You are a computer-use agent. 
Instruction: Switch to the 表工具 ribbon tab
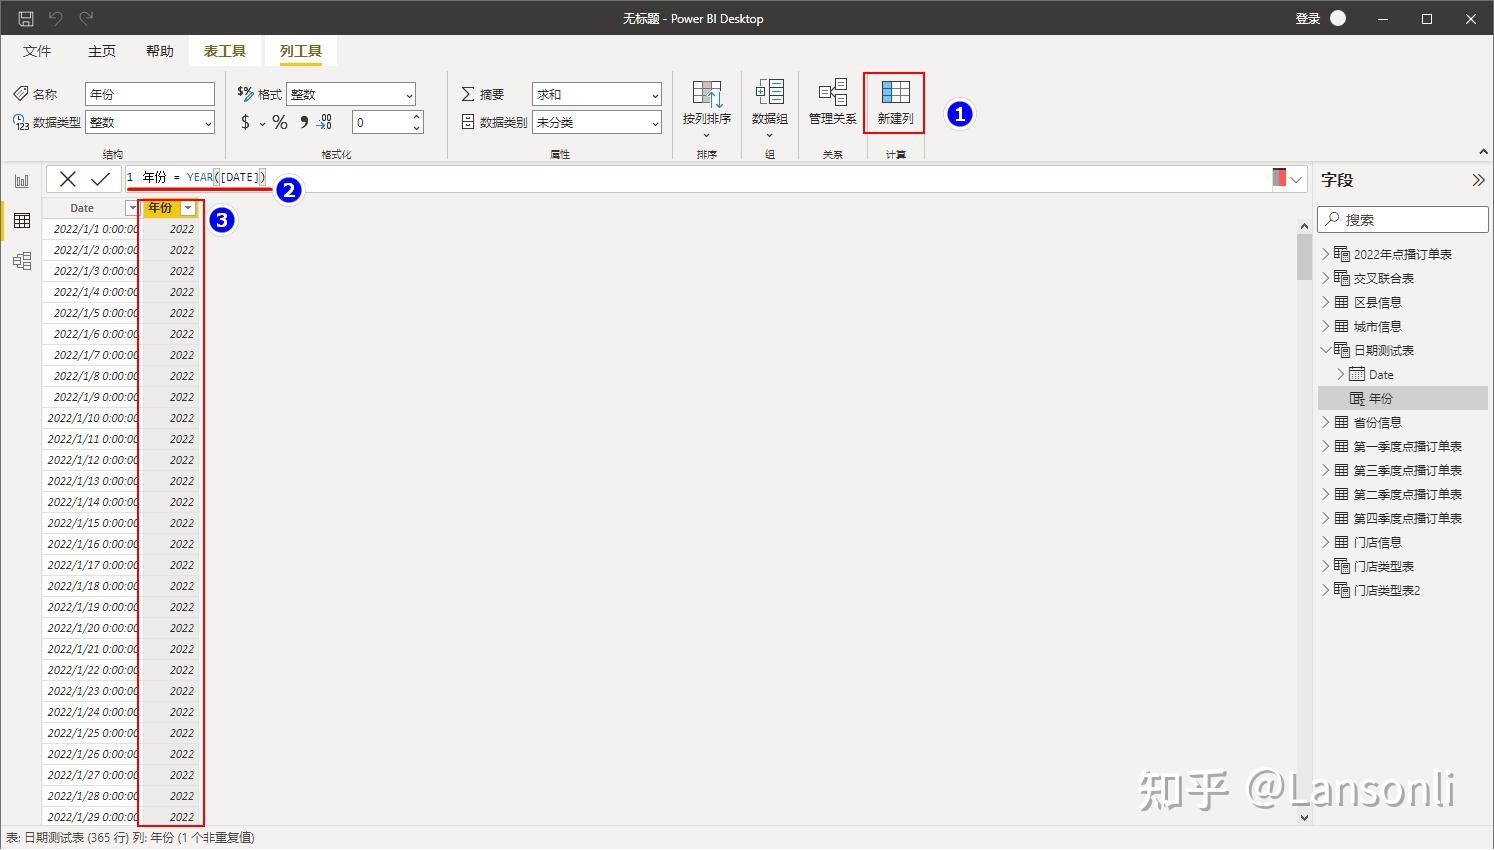tap(224, 50)
